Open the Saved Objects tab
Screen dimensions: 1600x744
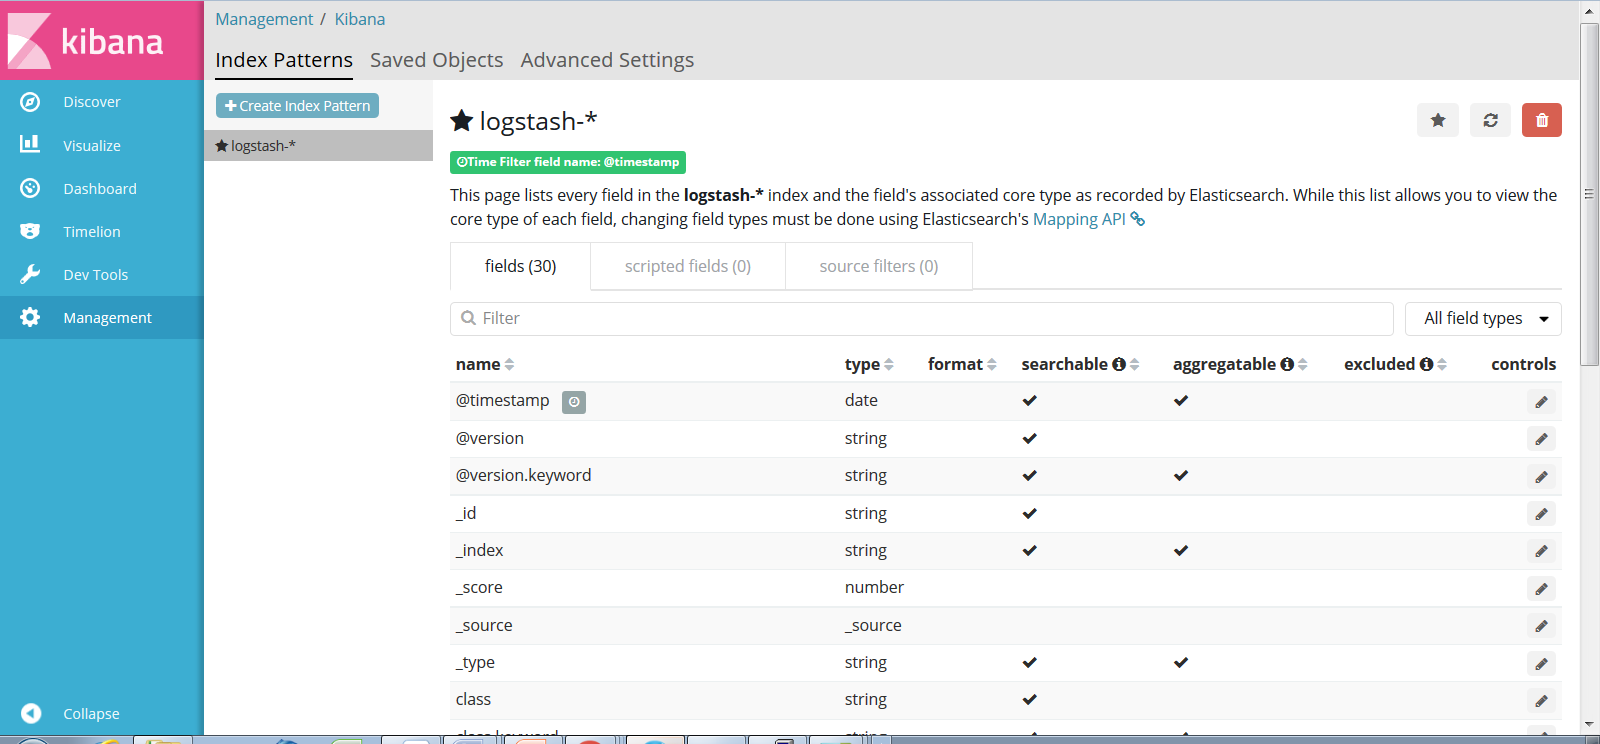[x=436, y=61]
